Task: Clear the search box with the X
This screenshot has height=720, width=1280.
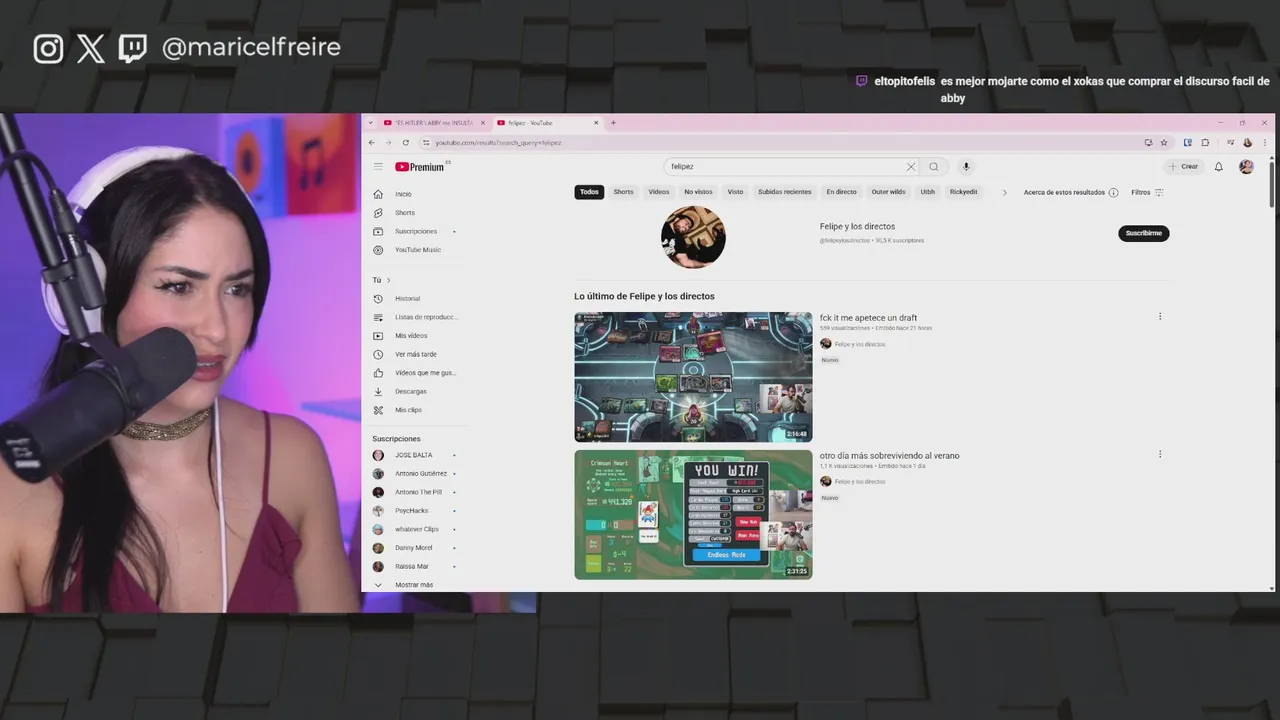Action: click(911, 167)
